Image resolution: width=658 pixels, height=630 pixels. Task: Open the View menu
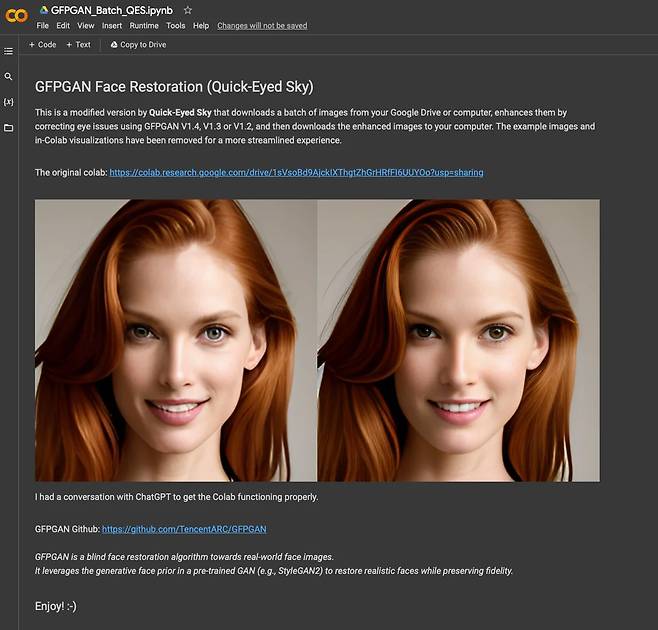[86, 26]
